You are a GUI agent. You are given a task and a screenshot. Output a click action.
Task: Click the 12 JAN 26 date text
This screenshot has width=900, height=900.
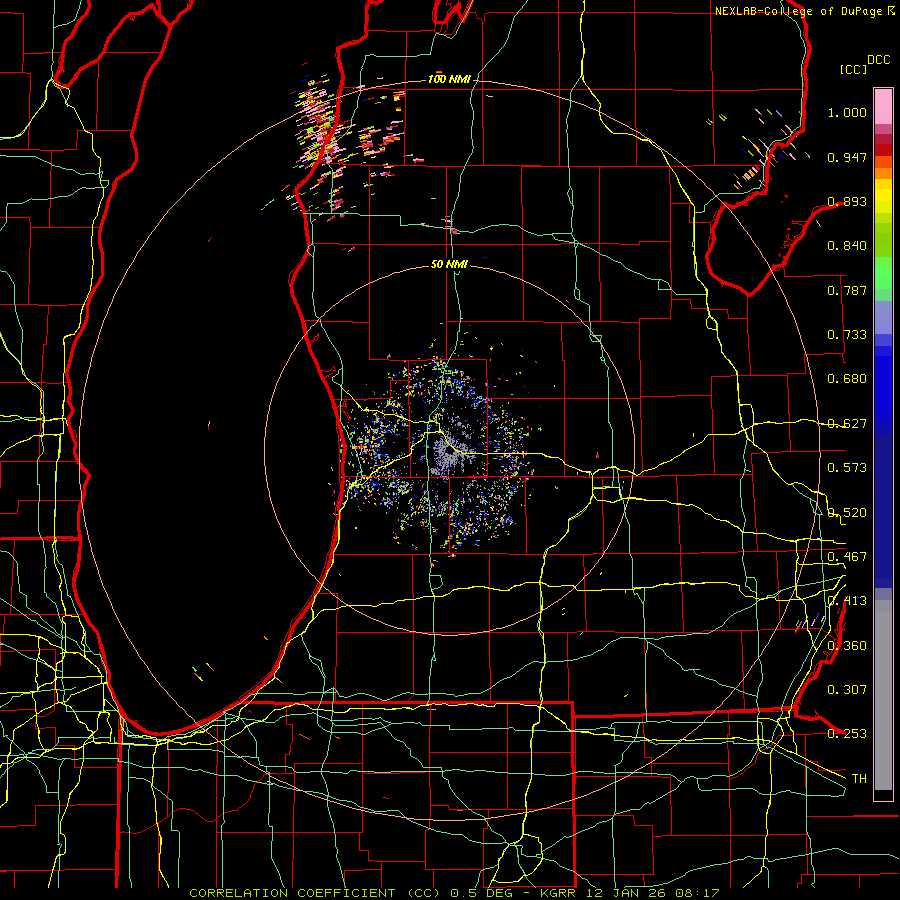click(627, 893)
